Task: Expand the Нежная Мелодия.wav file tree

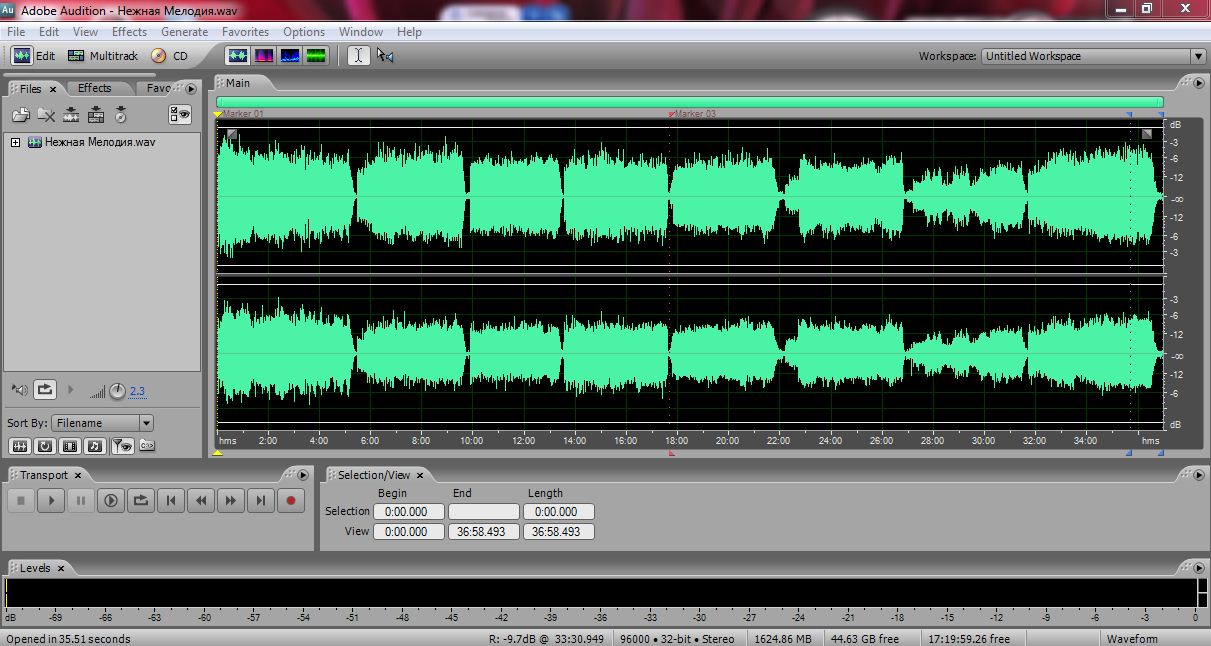Action: 16,142
